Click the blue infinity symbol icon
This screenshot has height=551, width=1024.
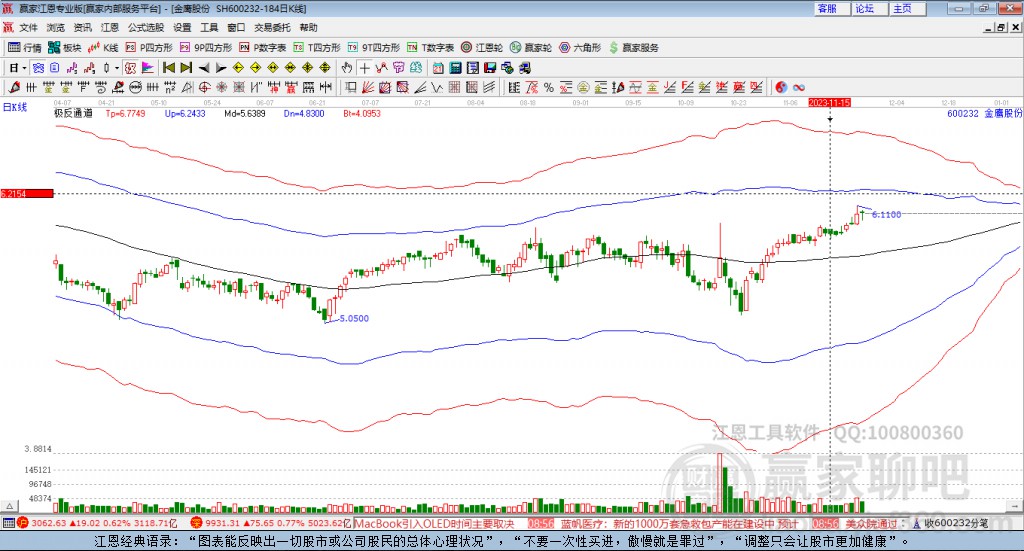coord(799,87)
